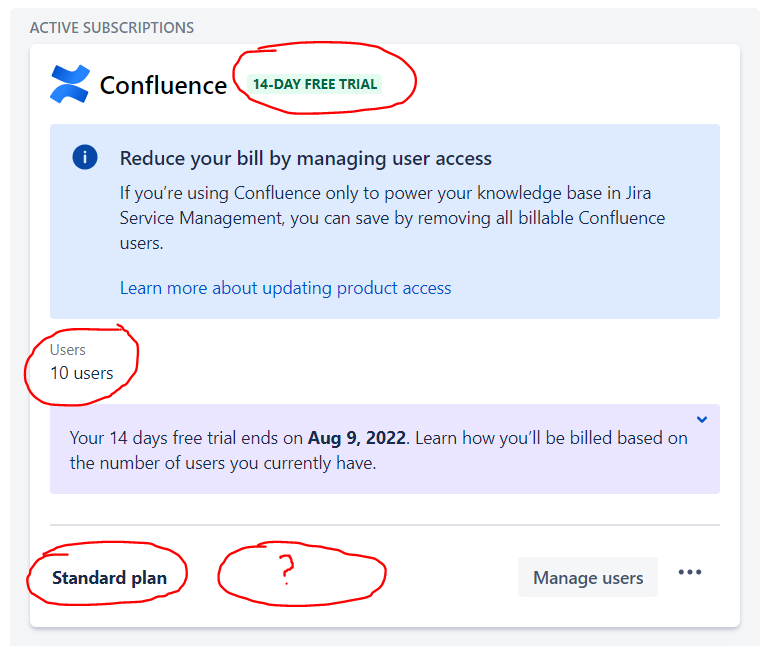Click Reduce your bill by managing user access heading
This screenshot has width=784, height=646.
tap(306, 158)
